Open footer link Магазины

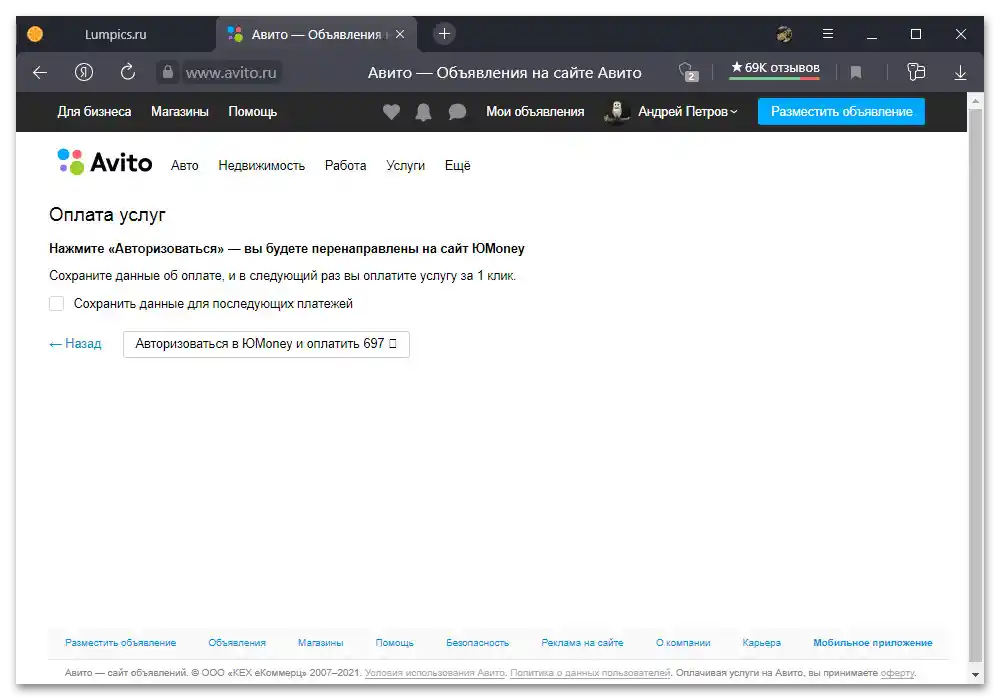tap(320, 643)
